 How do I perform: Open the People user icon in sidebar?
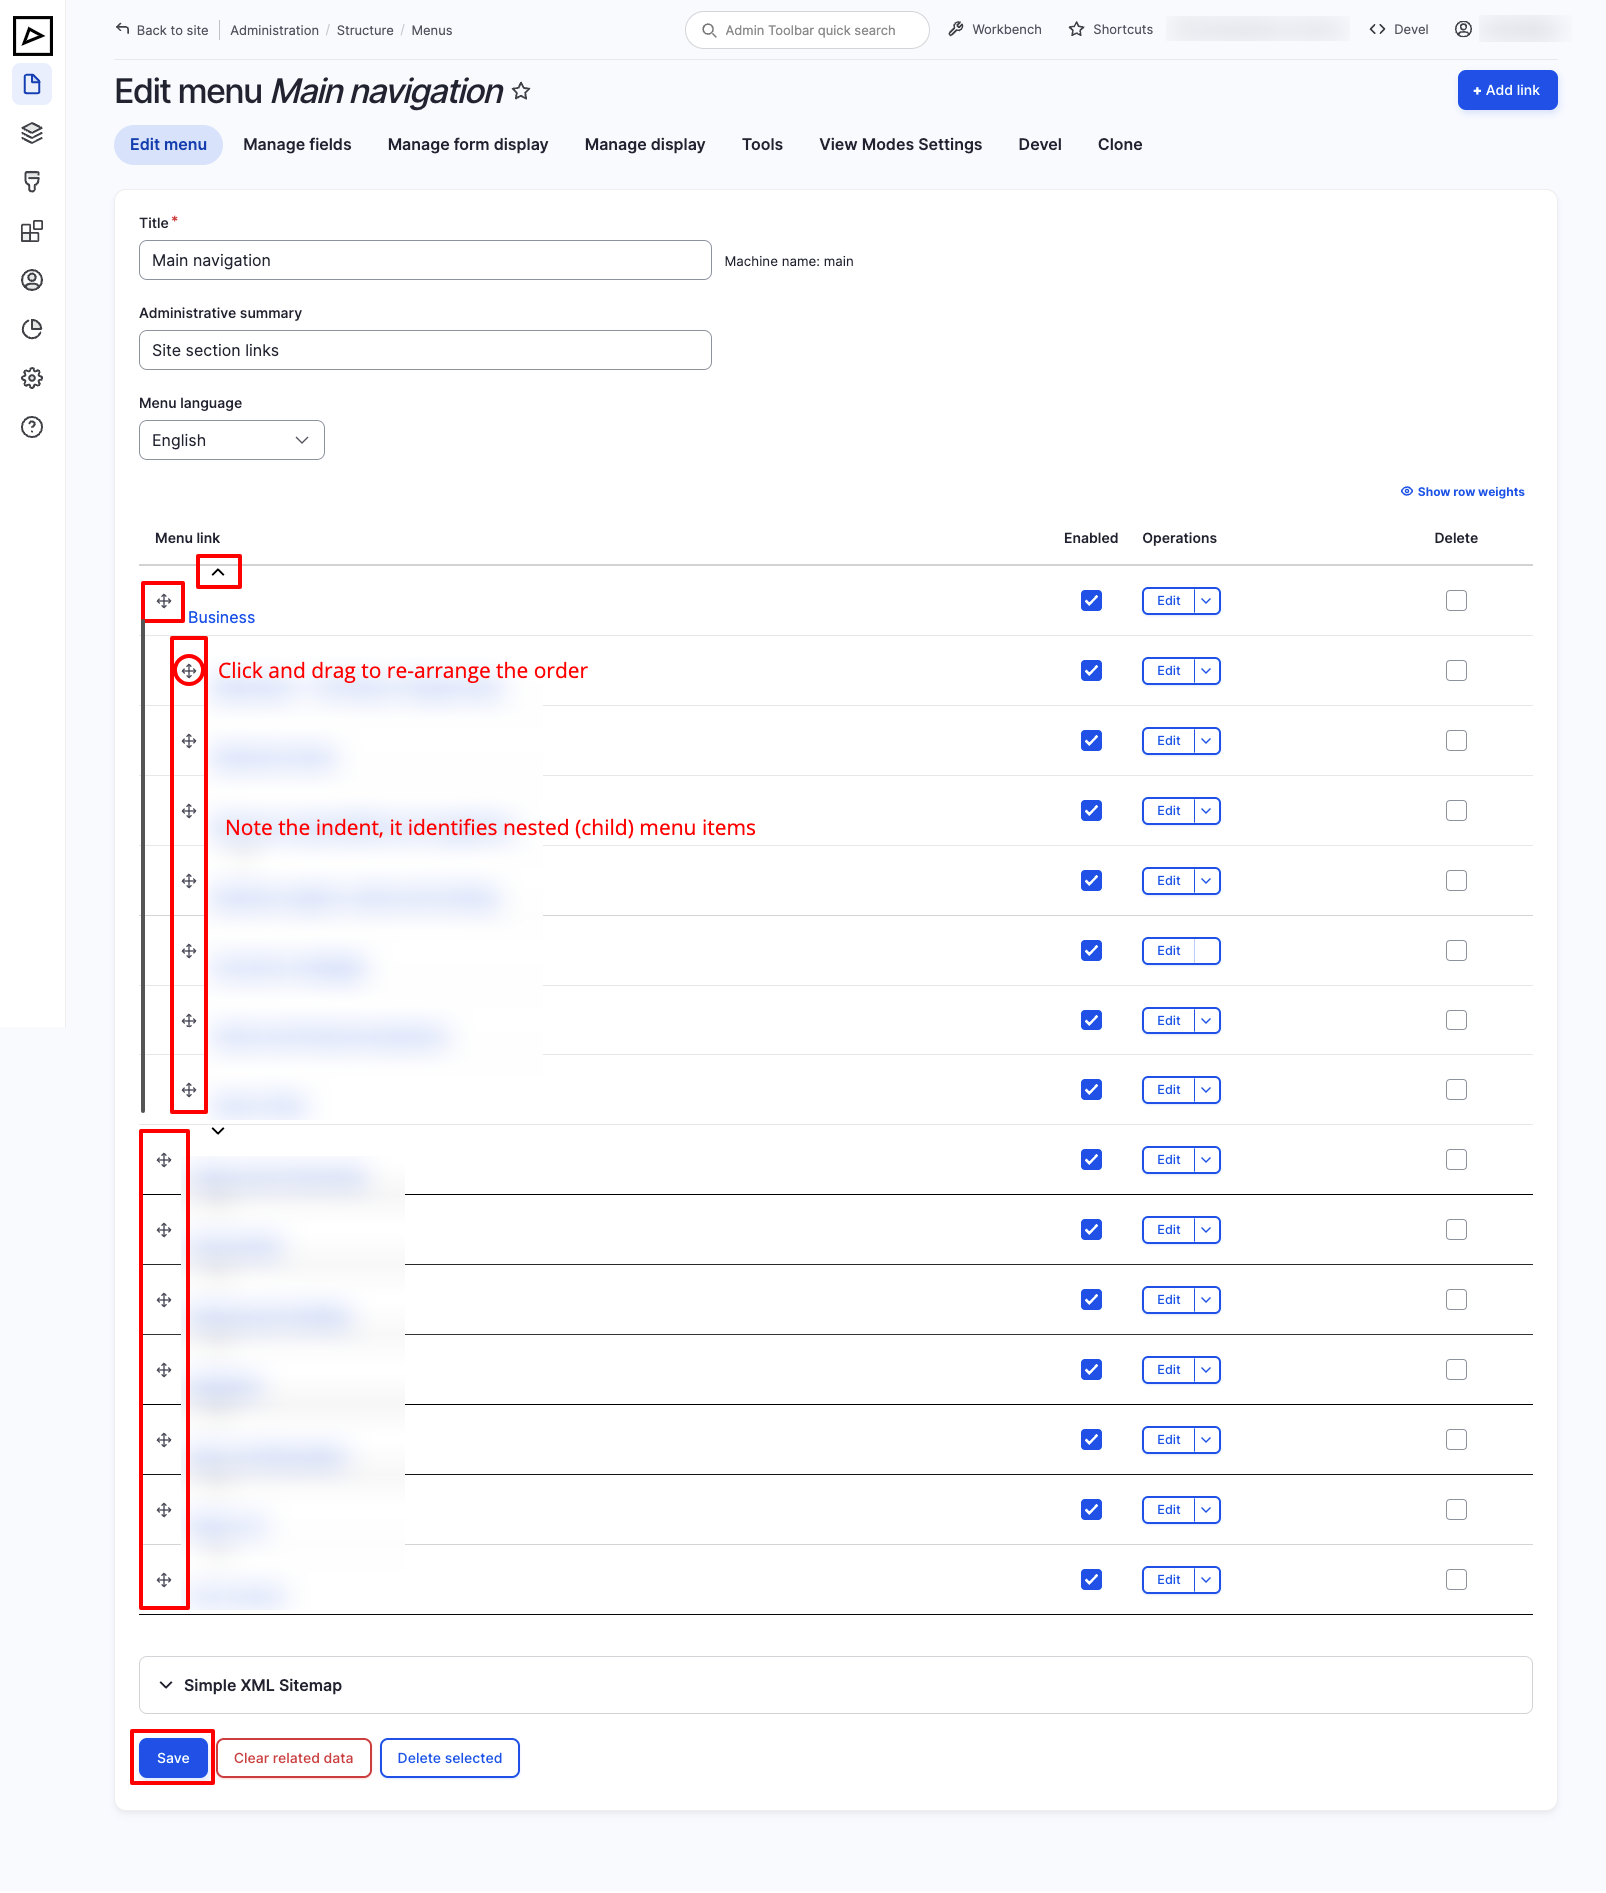pyautogui.click(x=32, y=280)
